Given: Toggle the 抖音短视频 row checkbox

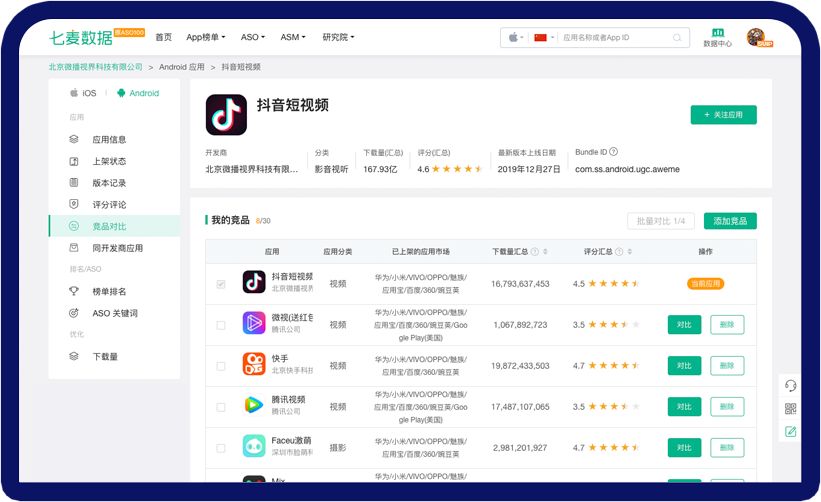Looking at the screenshot, I should (x=221, y=284).
